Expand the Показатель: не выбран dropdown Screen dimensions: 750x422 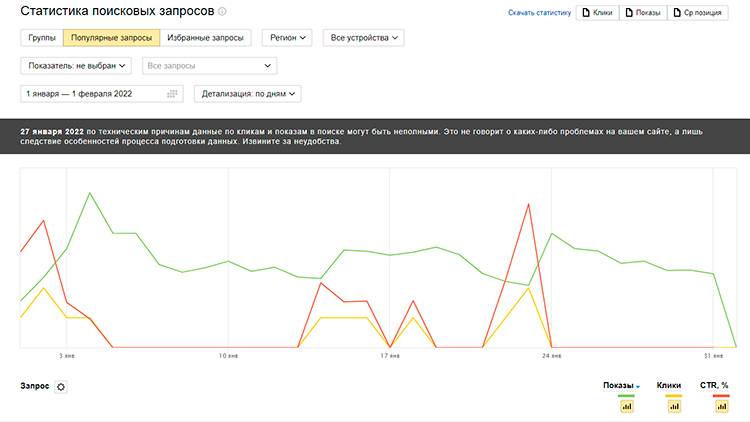pos(77,66)
